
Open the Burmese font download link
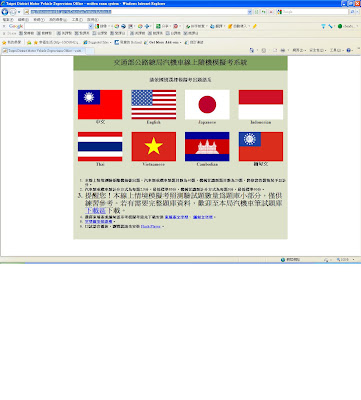point(203,217)
